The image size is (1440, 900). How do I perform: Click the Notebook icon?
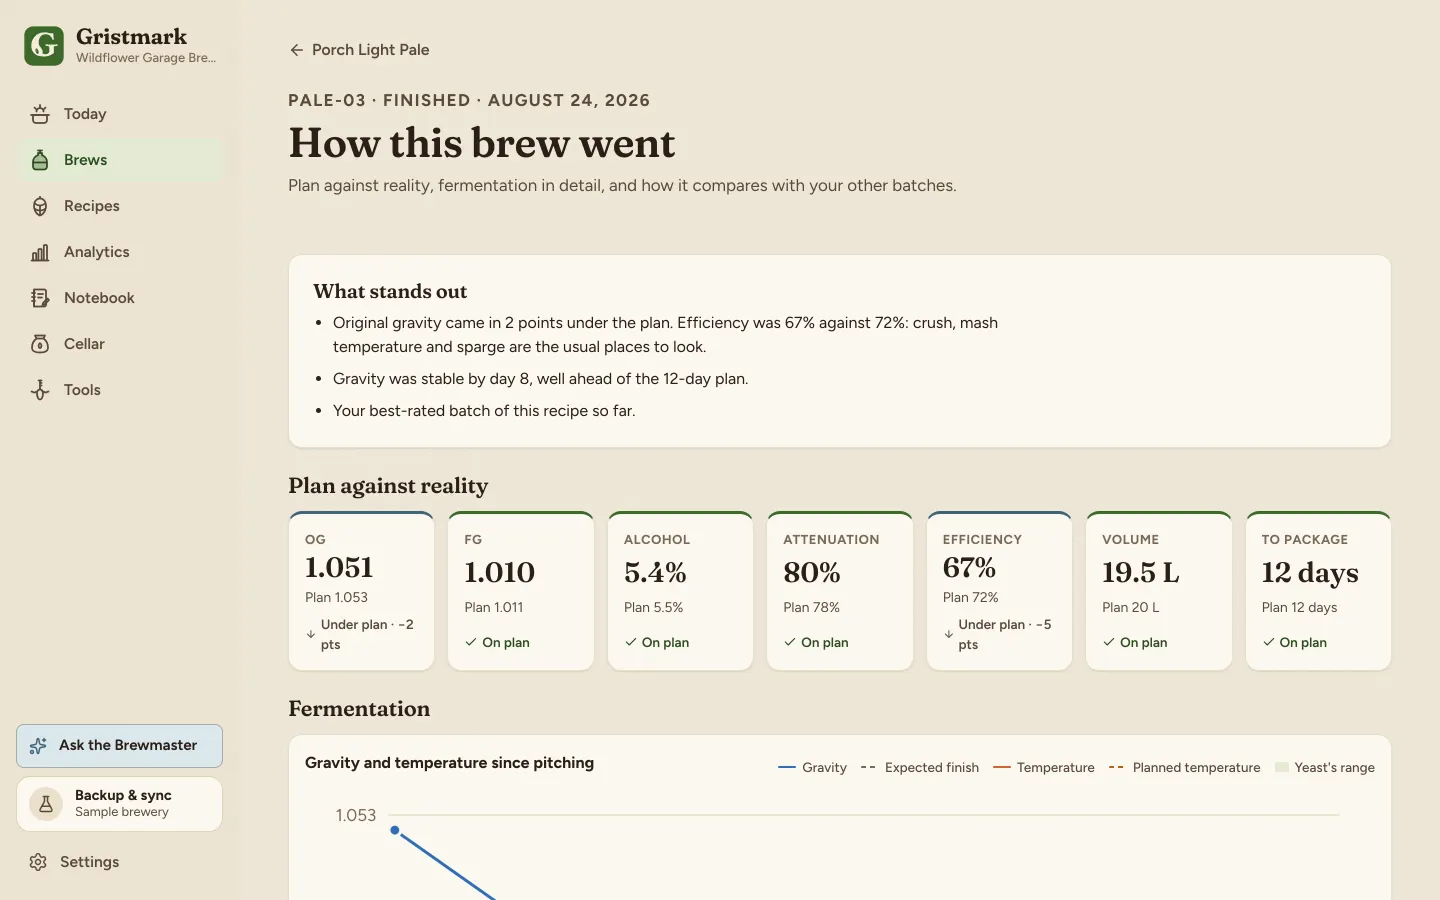coord(40,298)
